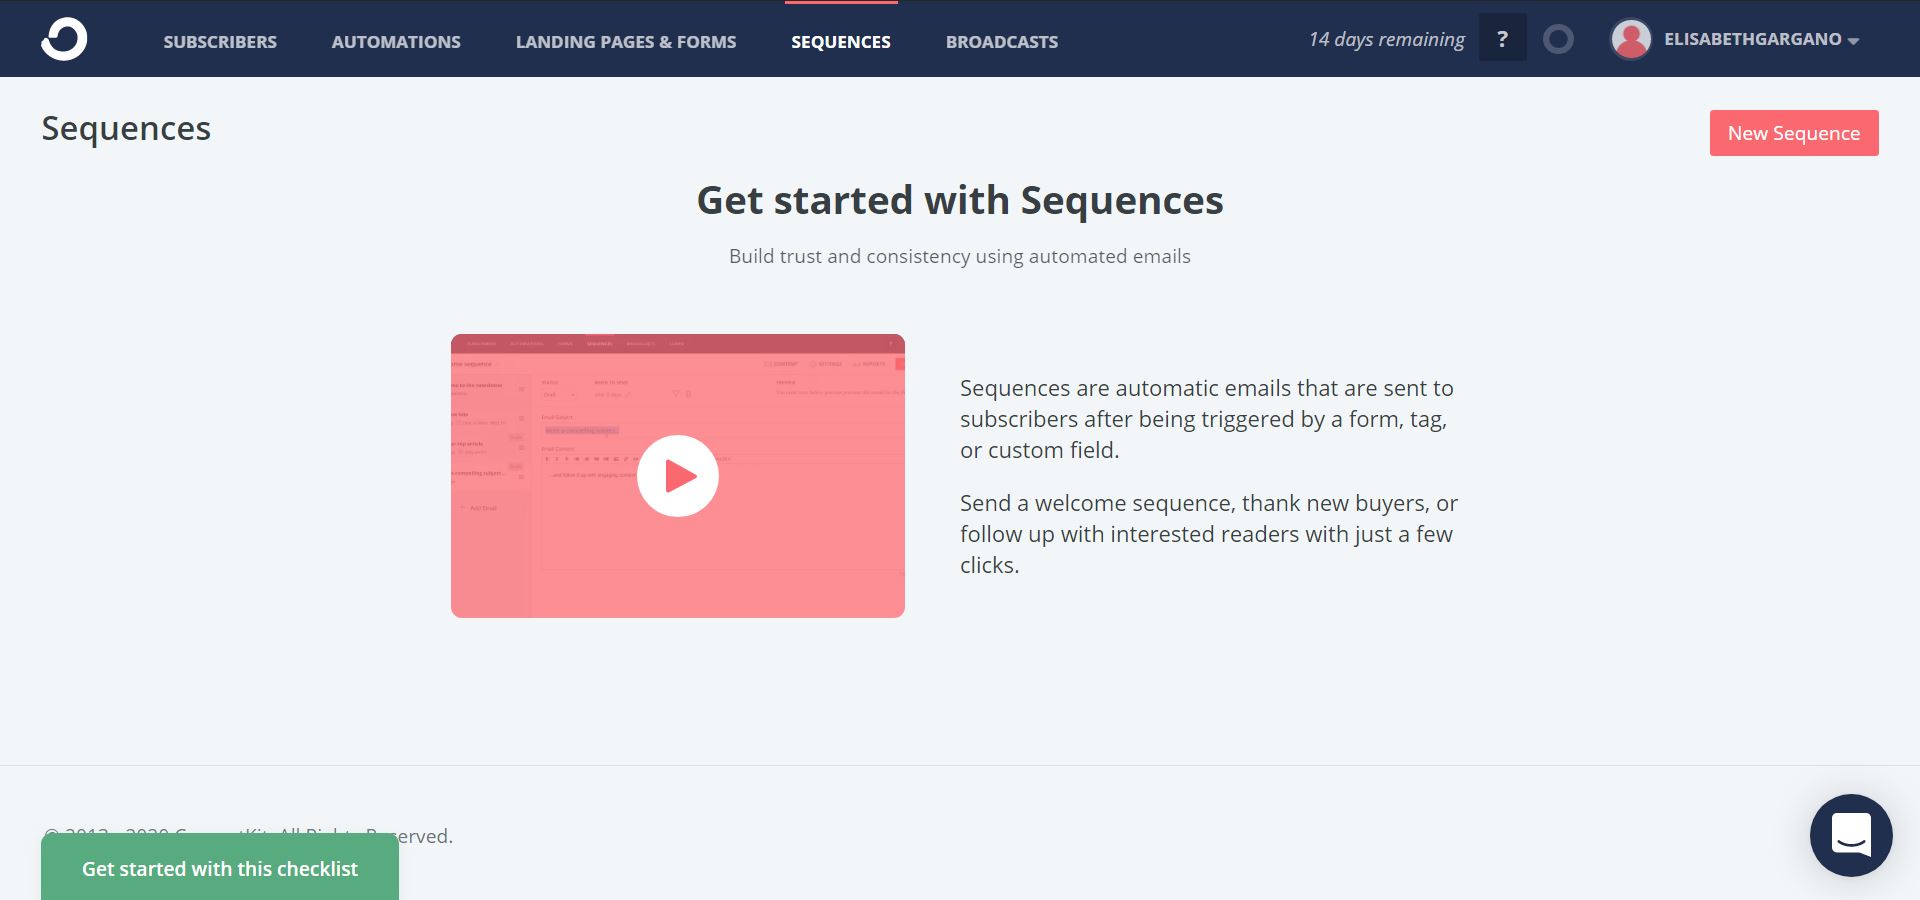The height and width of the screenshot is (900, 1920).
Task: Click the user avatar picture
Action: (x=1631, y=39)
